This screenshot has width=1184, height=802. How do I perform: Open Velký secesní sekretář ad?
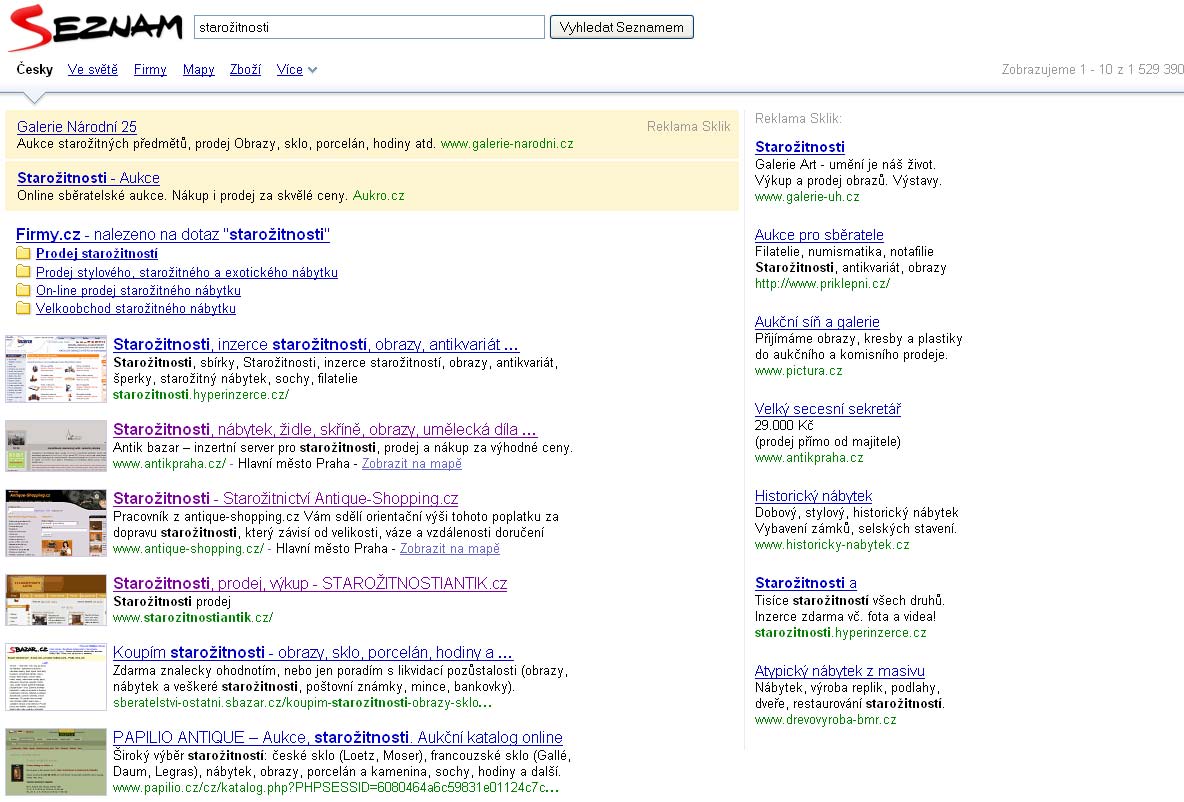828,409
